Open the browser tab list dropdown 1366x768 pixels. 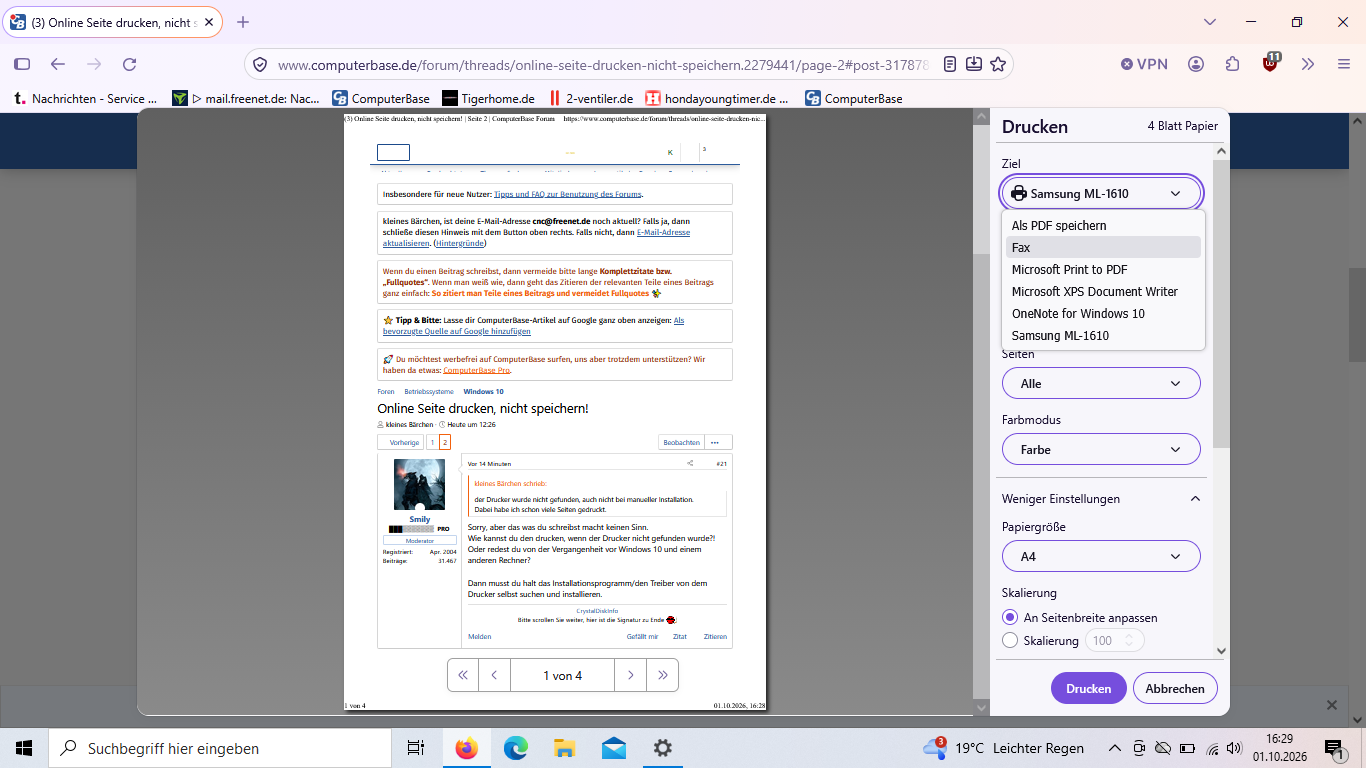1210,22
